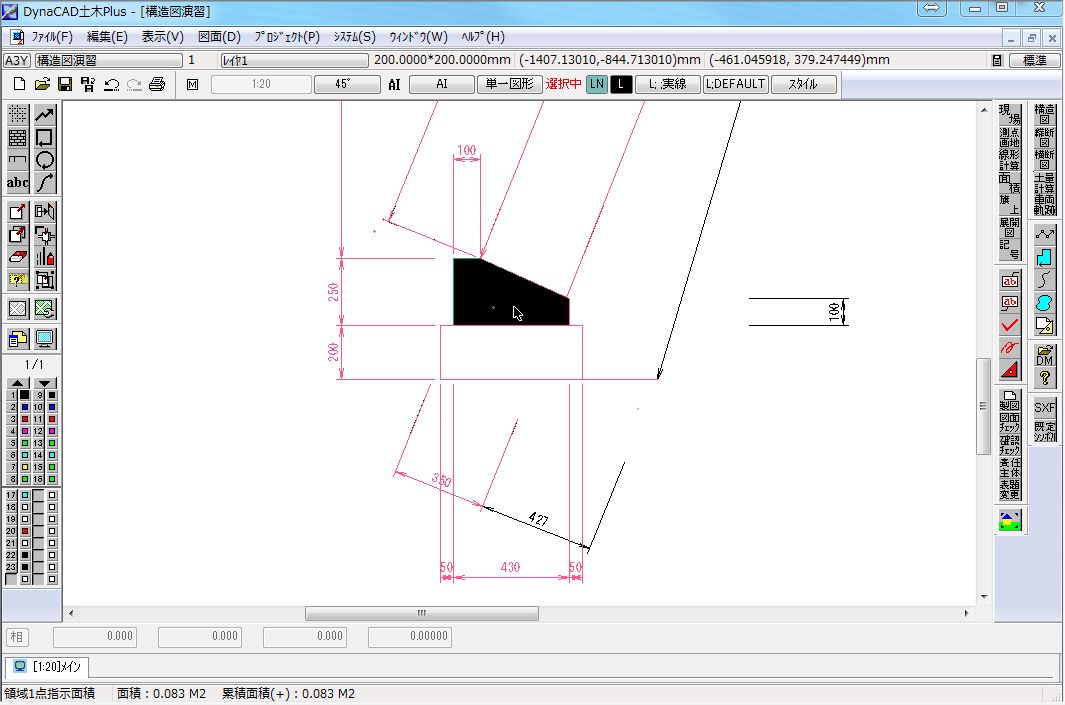Select color swatch 1 black
The height and width of the screenshot is (705, 1065).
24,395
